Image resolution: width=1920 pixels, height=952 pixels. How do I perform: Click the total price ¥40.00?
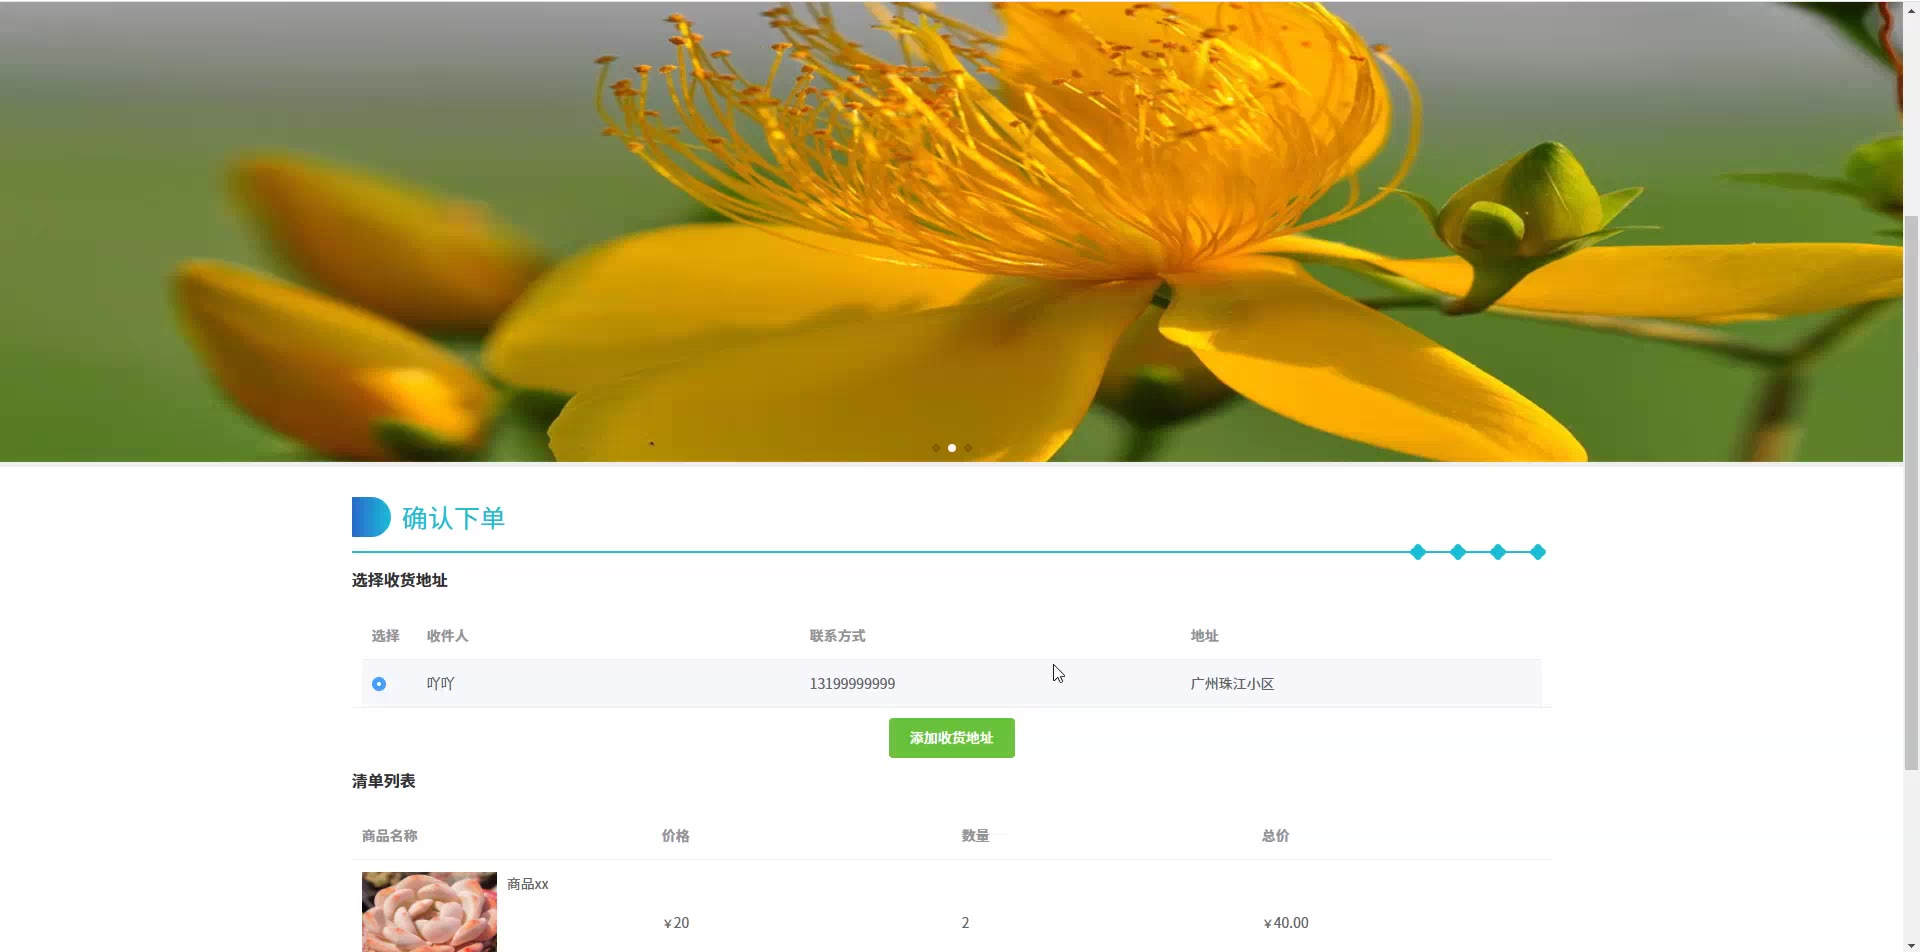(1286, 923)
